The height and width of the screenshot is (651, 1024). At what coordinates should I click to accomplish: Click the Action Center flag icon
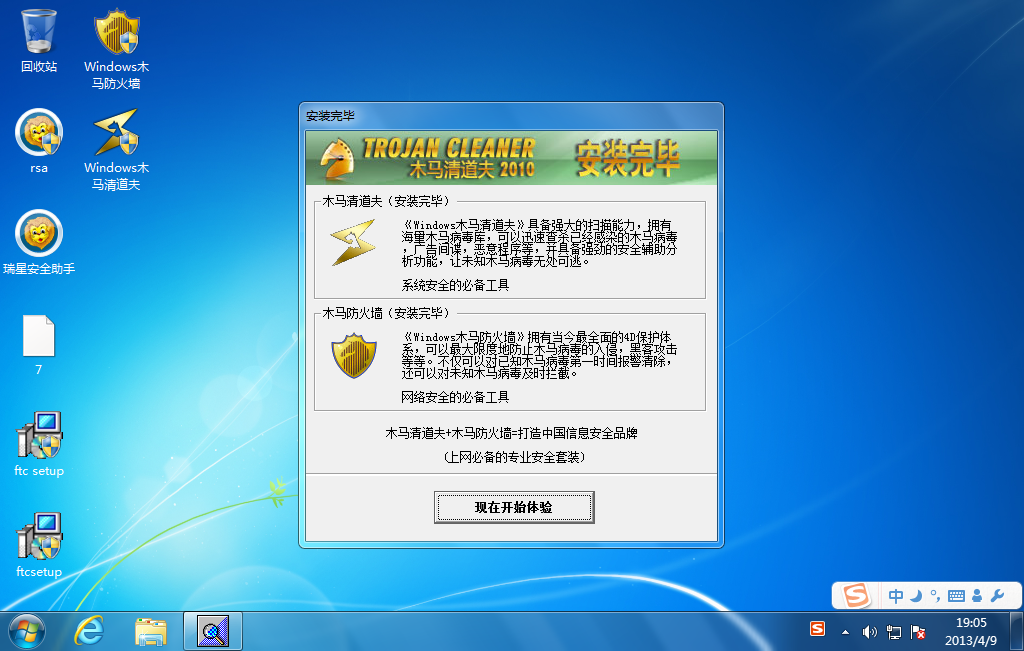coord(918,632)
